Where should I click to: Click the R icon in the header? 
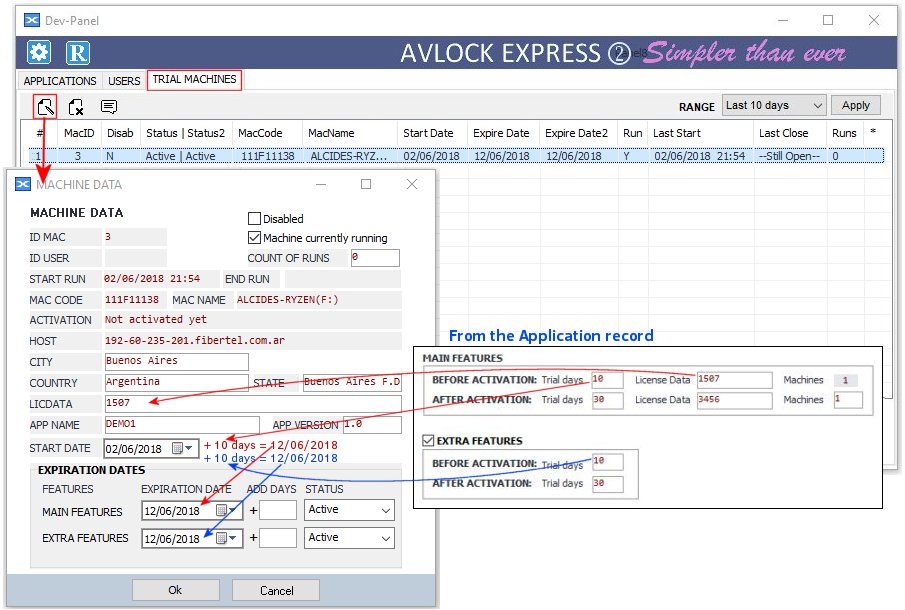tap(78, 53)
